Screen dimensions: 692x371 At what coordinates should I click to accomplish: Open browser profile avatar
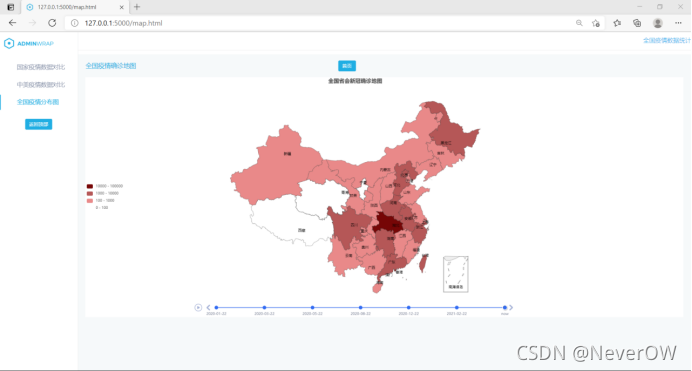pyautogui.click(x=658, y=23)
